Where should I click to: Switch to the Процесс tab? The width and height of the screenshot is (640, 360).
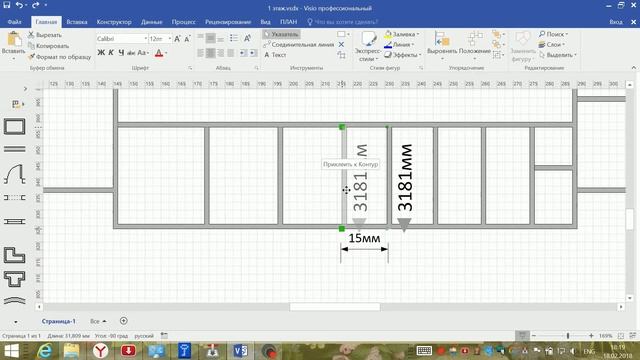183,22
